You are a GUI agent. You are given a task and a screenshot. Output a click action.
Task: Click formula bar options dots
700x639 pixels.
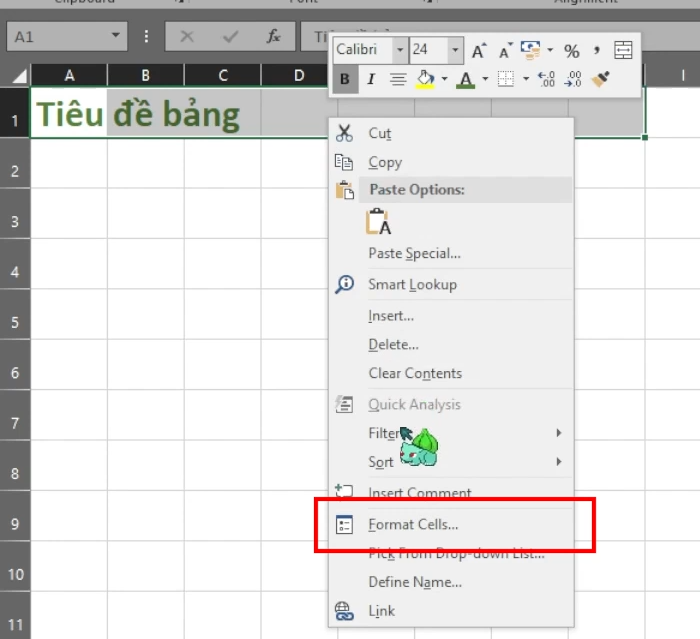tap(146, 36)
